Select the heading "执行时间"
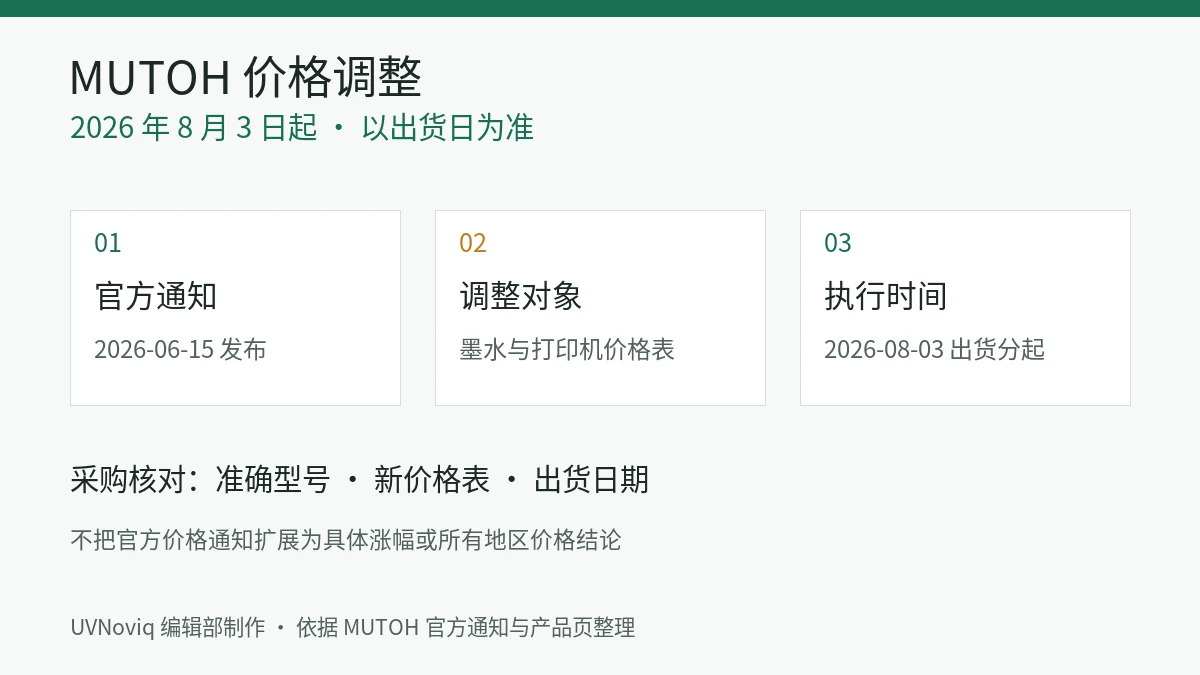This screenshot has width=1200, height=675. pos(885,296)
